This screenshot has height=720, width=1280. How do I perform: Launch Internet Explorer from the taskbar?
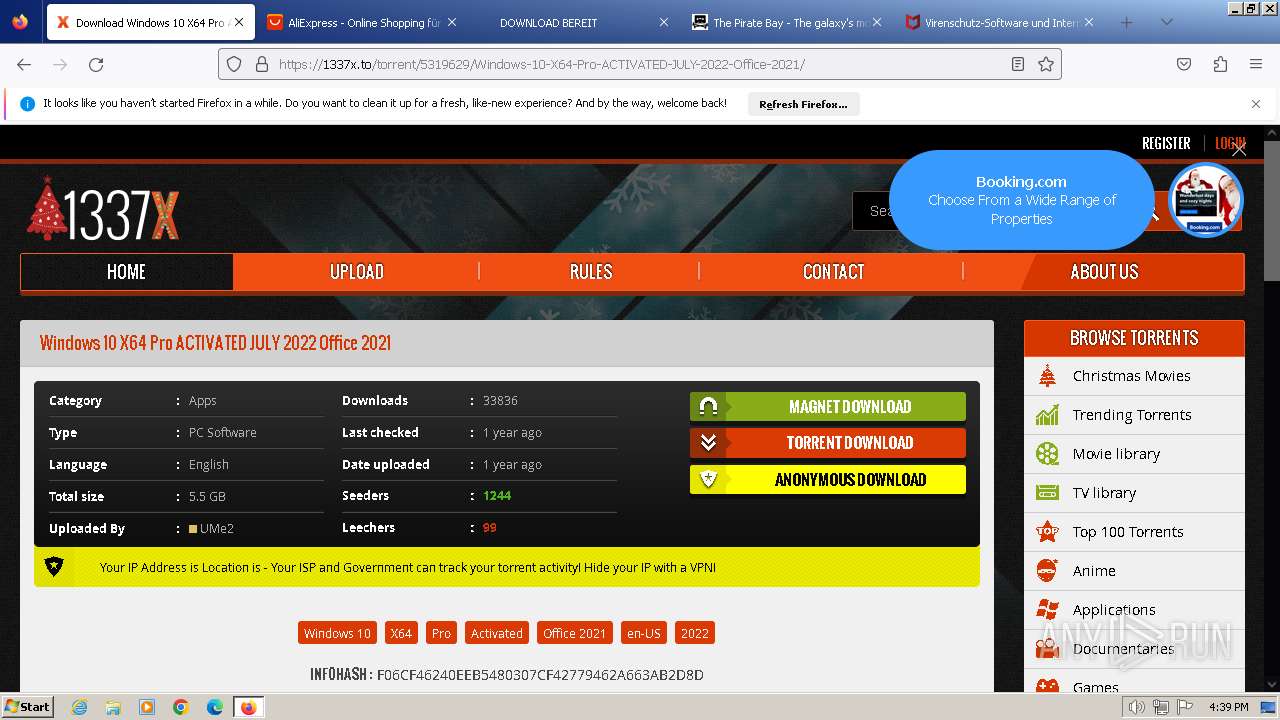tap(80, 707)
